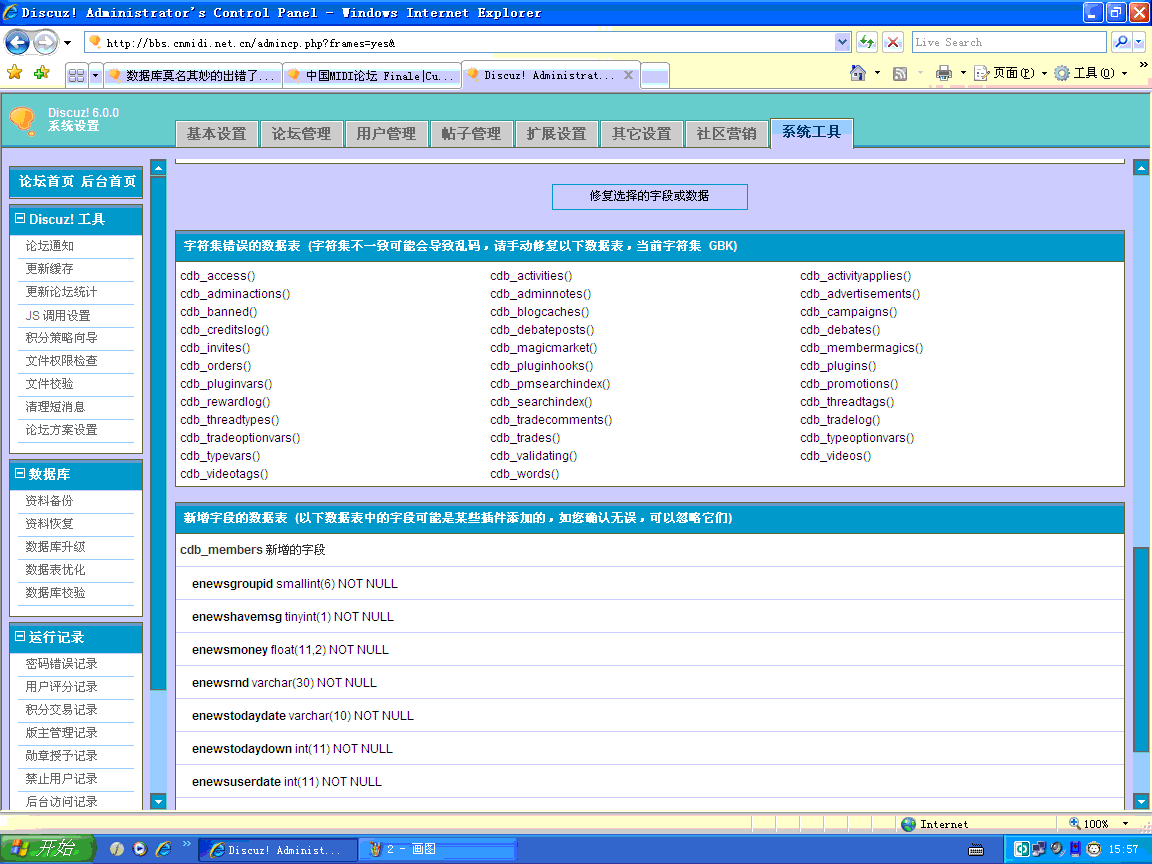The image size is (1152, 864).
Task: Click the Discuz! Administ taskbar button
Action: point(278,849)
